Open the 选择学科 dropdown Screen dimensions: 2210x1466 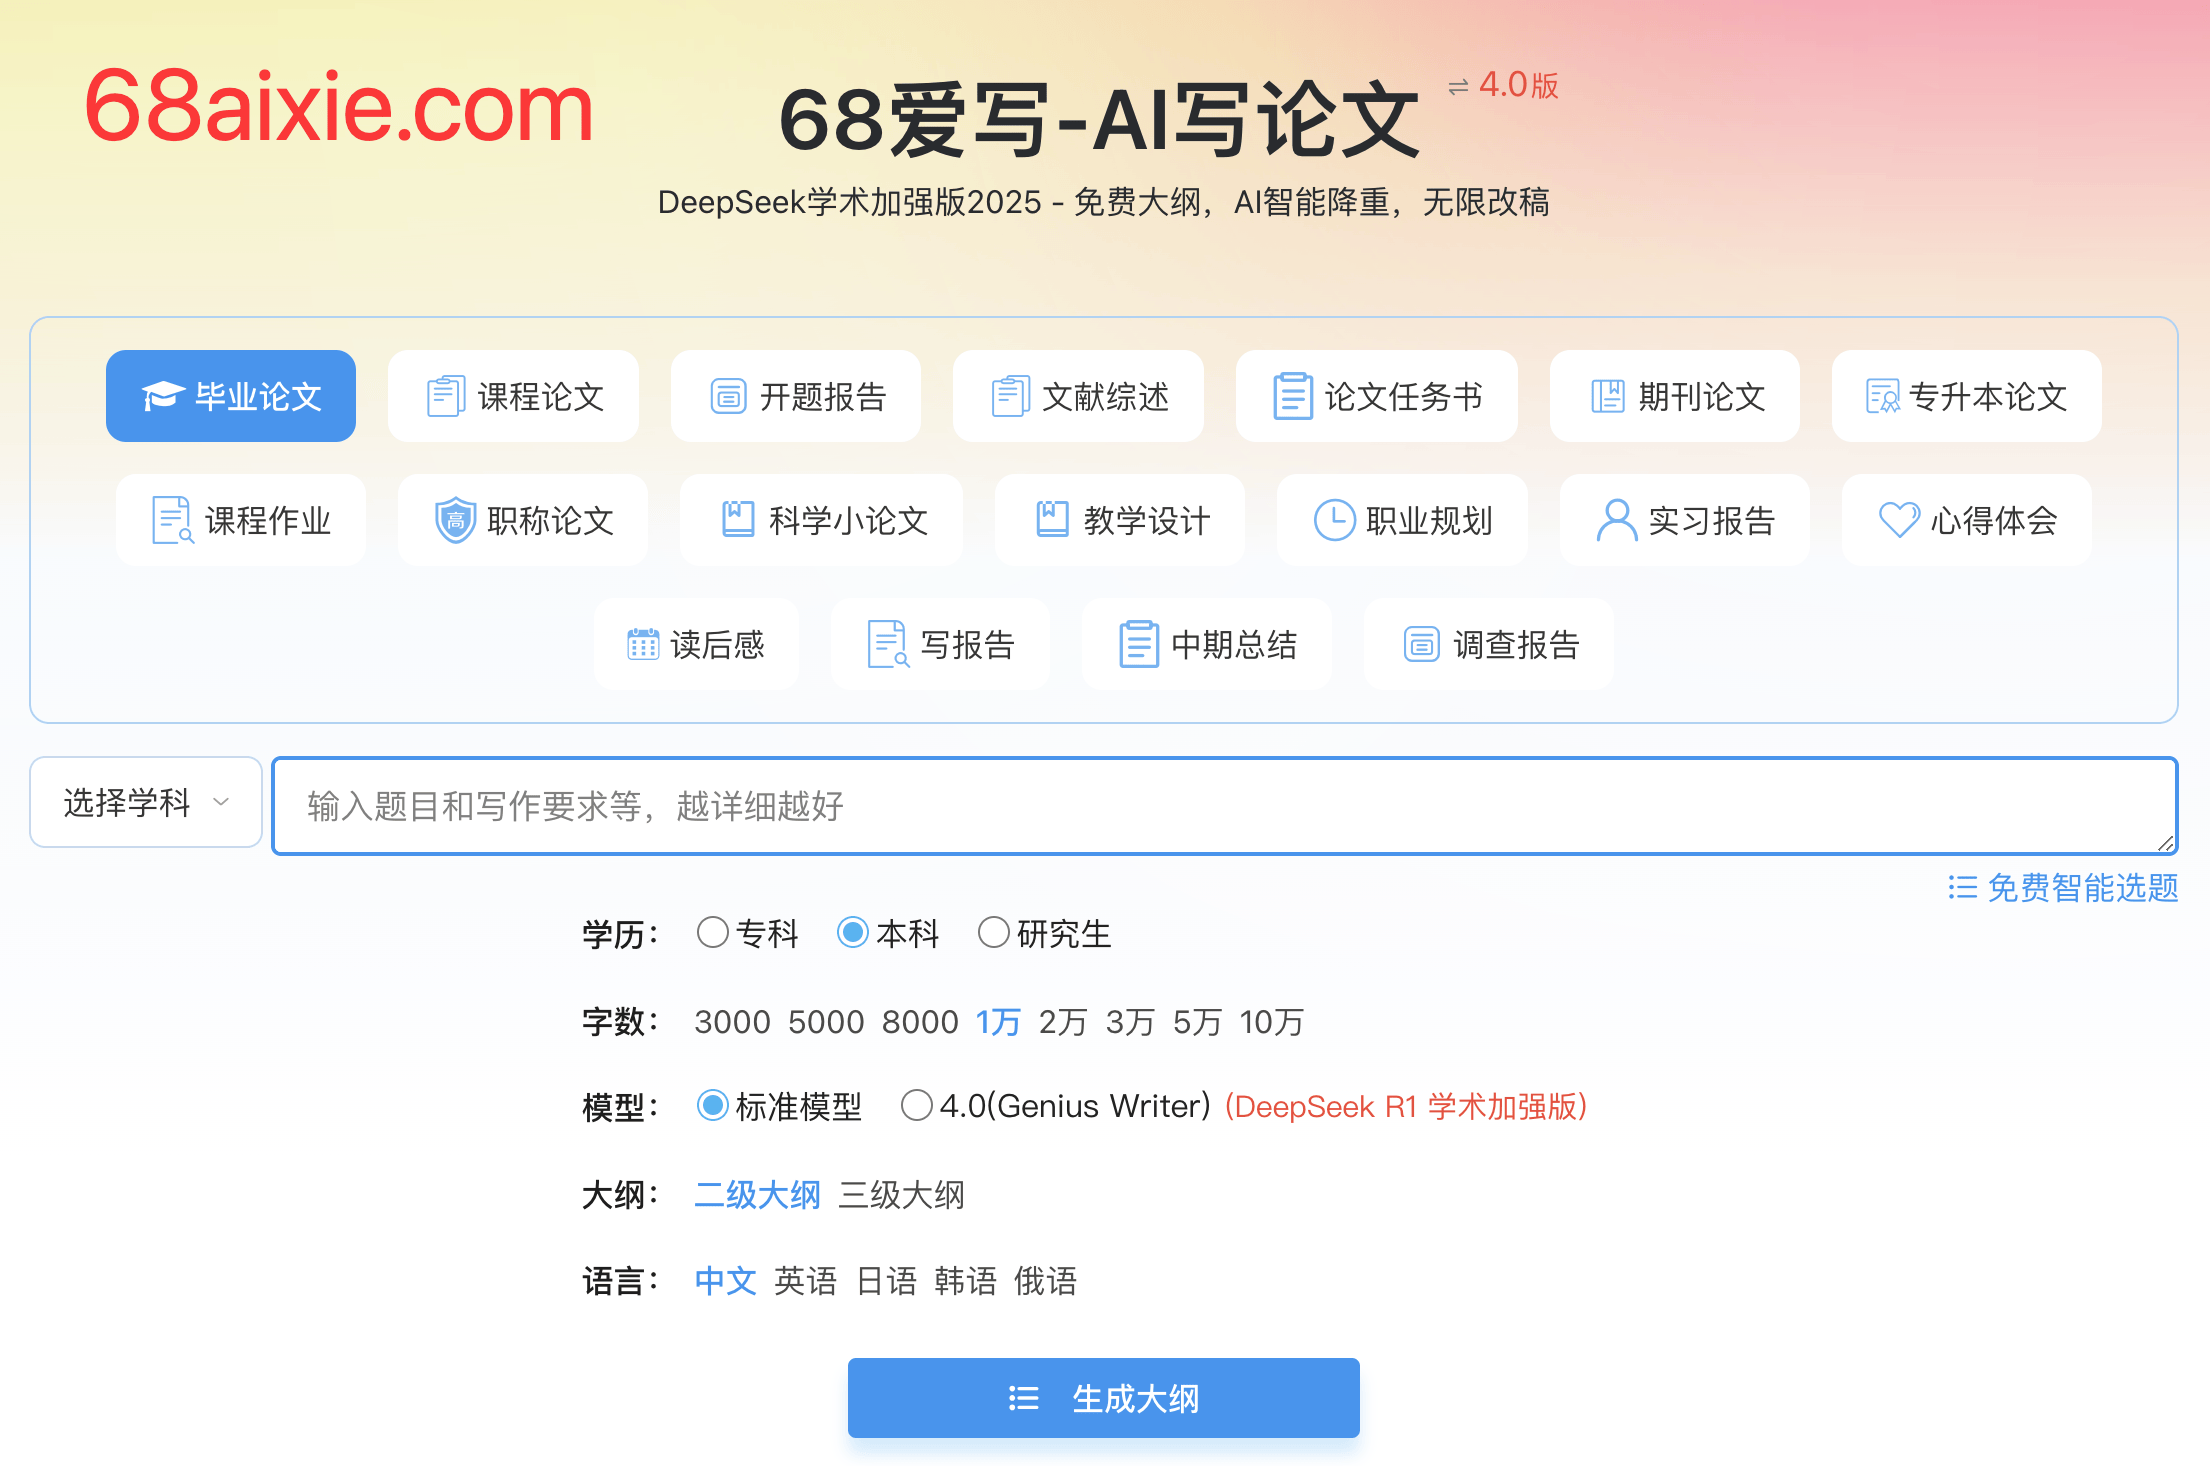pyautogui.click(x=145, y=803)
